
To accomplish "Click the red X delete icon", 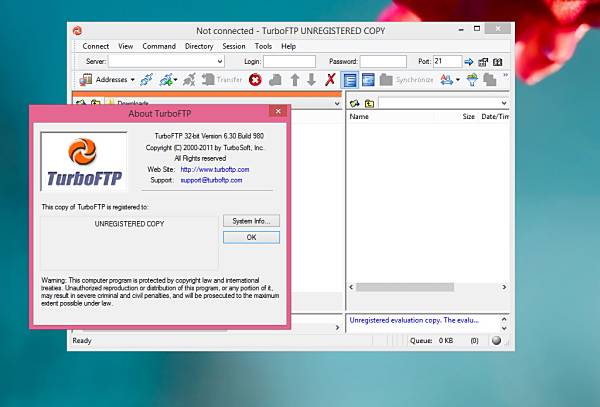I will point(330,80).
